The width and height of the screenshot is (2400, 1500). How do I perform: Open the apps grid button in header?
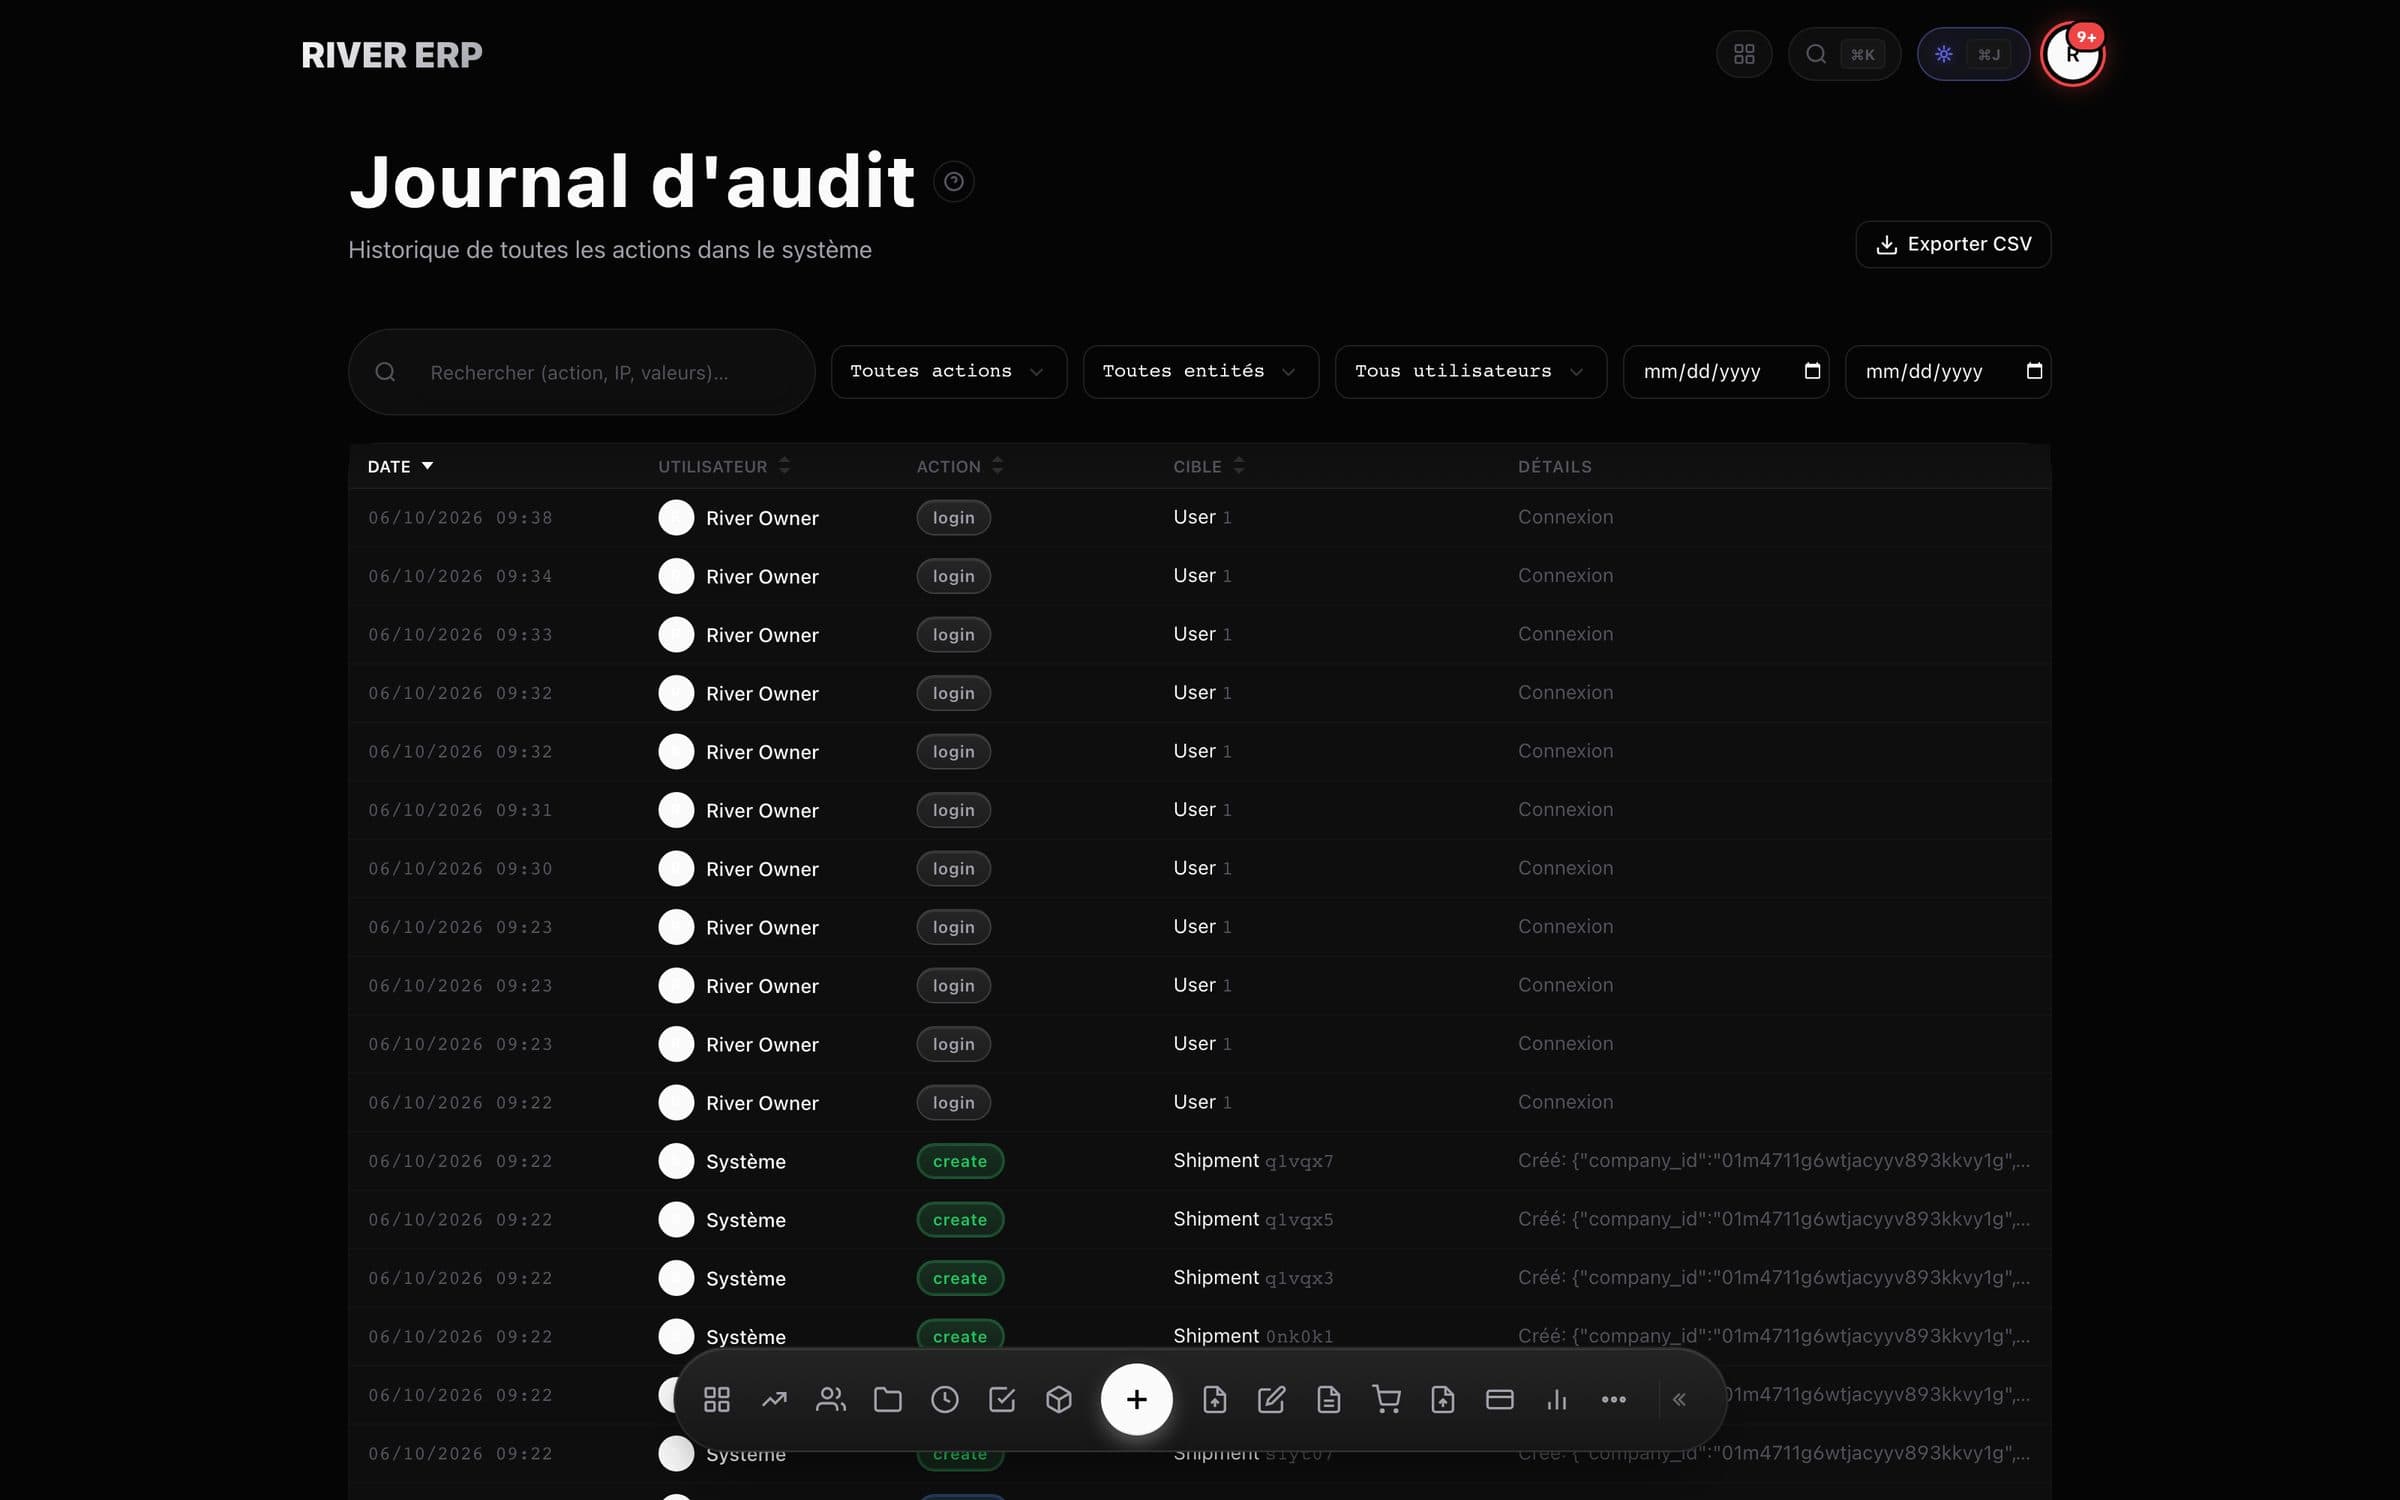[1744, 54]
